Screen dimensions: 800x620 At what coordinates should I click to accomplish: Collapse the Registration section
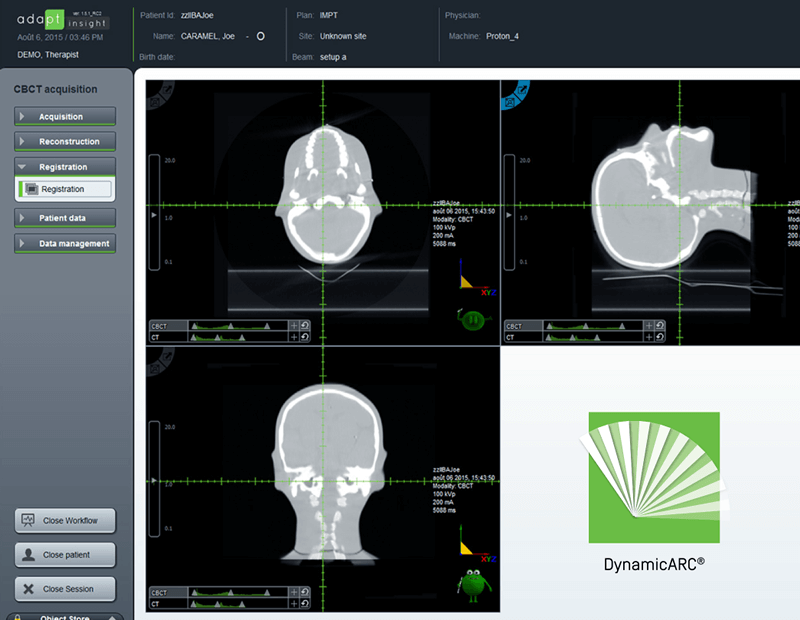tap(65, 167)
